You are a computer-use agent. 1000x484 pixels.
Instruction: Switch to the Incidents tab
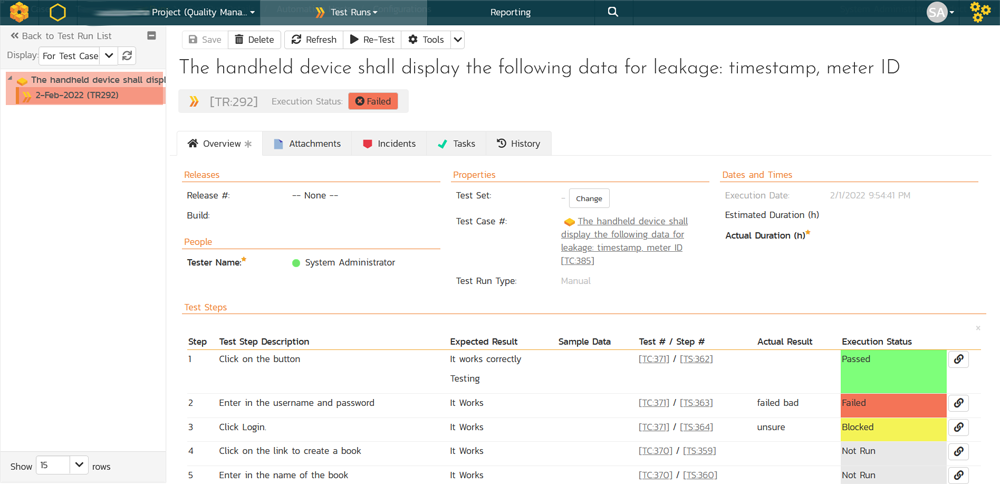[389, 144]
